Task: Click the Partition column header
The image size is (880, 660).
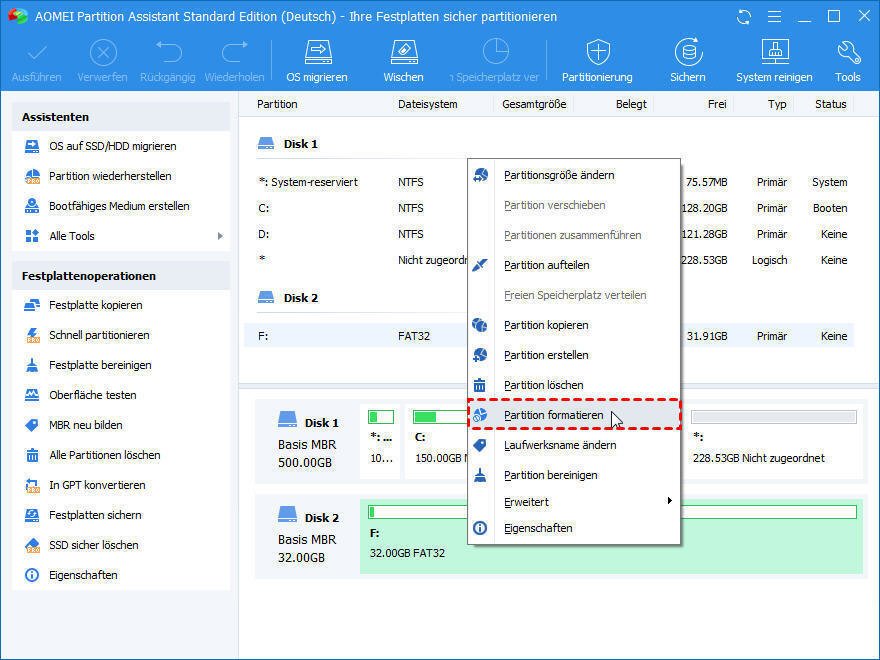Action: click(277, 104)
